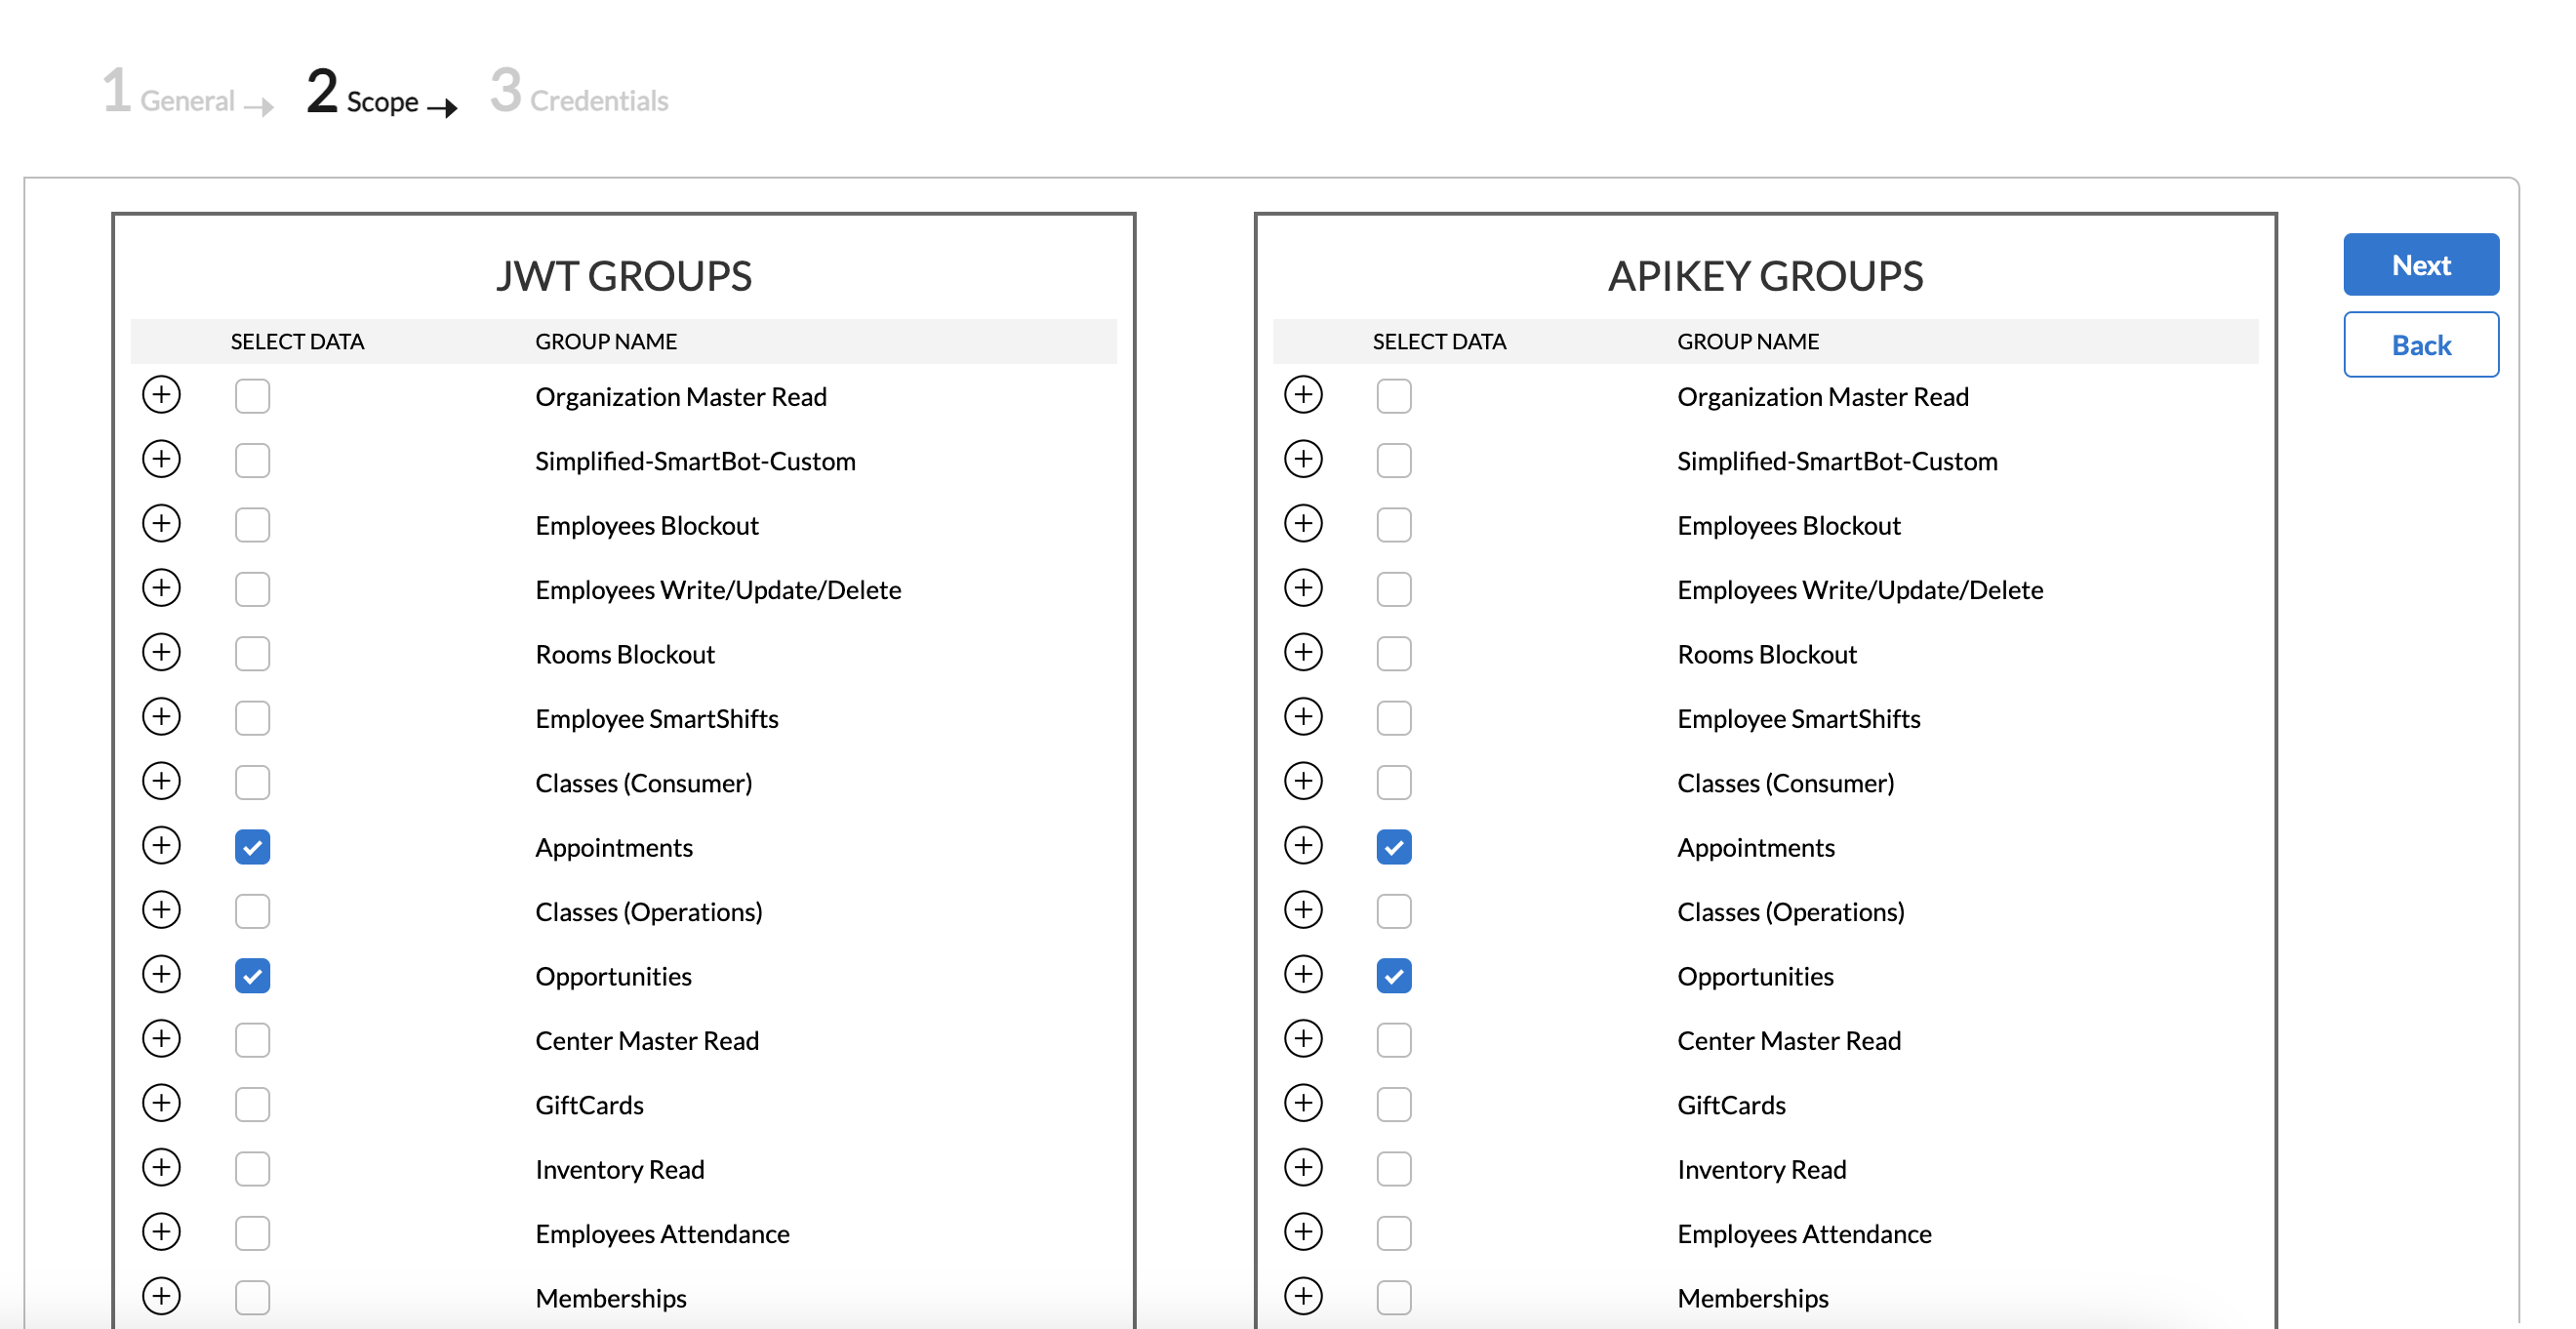Expand JWT Classes (Operations) plus icon
The image size is (2576, 1329).
(x=161, y=910)
